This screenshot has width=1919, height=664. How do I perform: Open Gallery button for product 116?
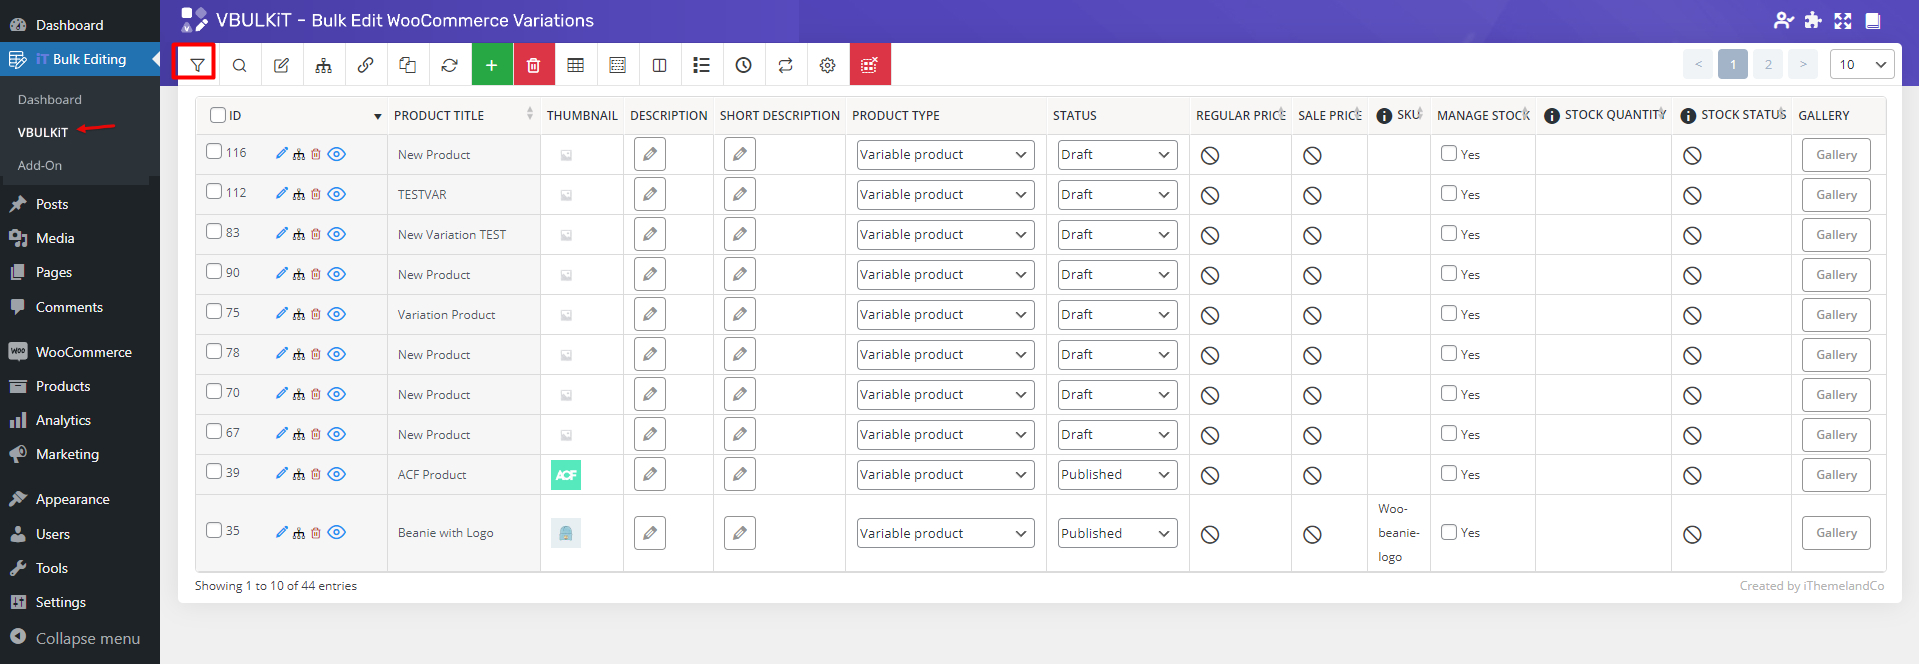(x=1836, y=155)
